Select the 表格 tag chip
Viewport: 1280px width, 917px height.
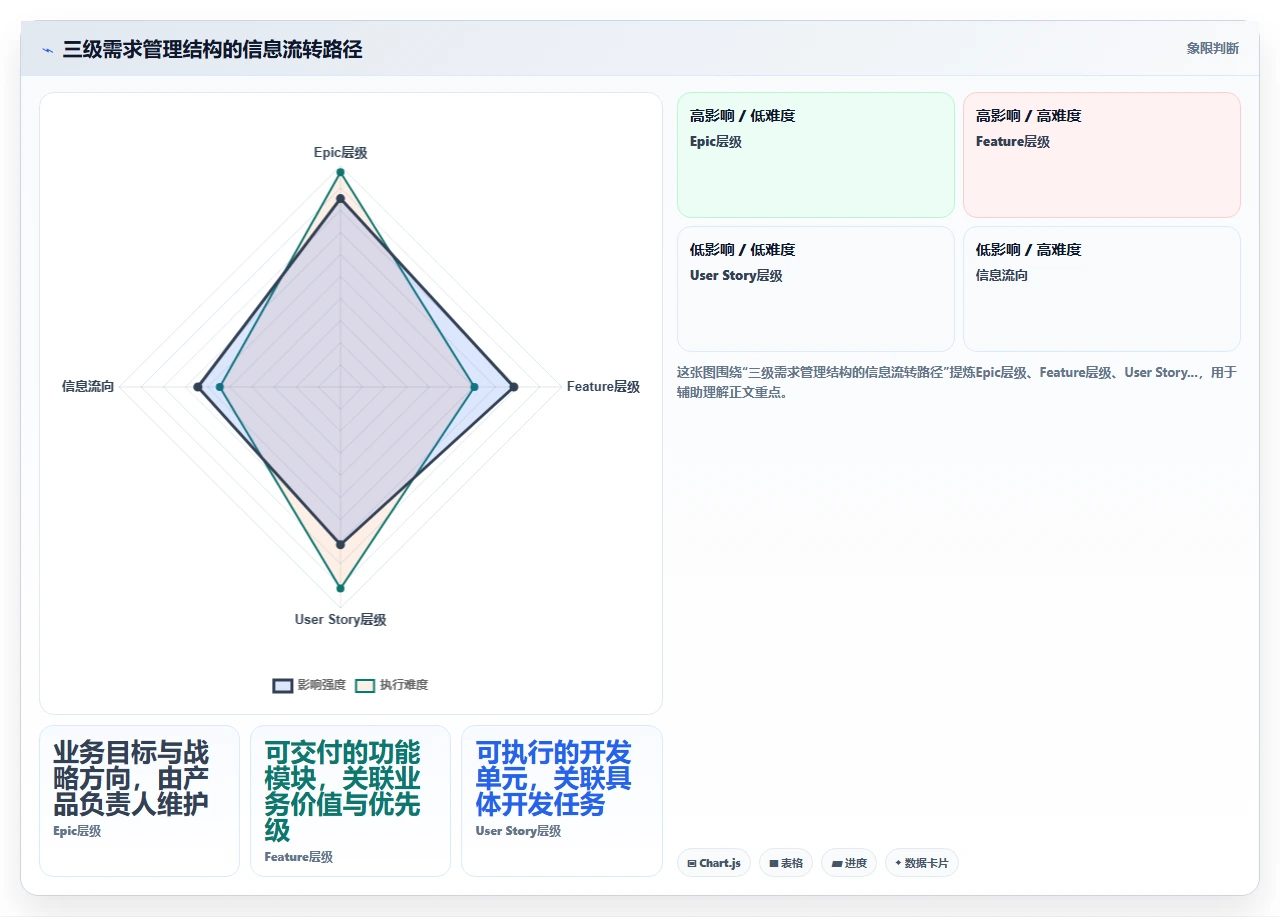click(x=786, y=863)
